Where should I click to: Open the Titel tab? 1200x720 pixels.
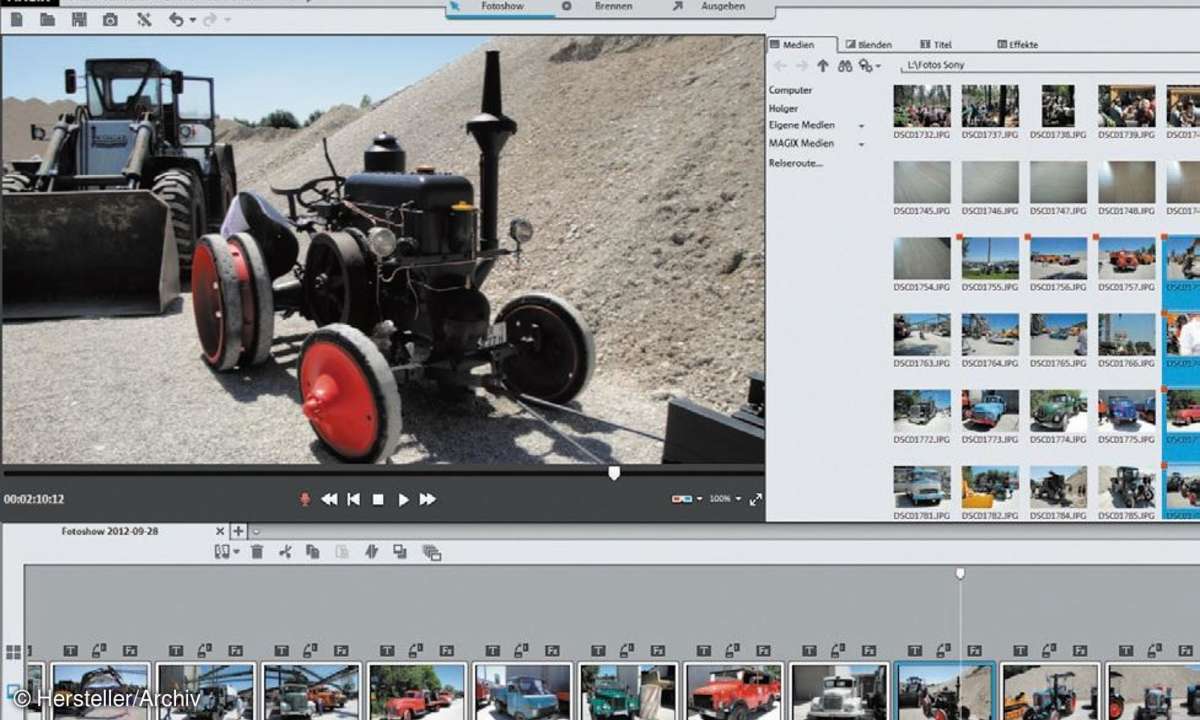936,45
